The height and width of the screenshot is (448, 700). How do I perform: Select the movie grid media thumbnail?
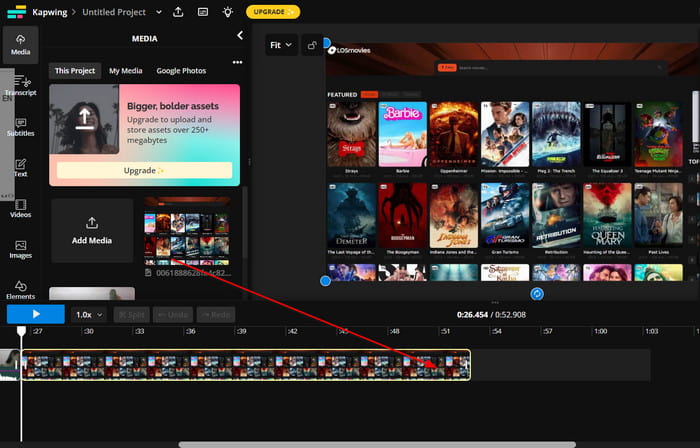point(188,231)
